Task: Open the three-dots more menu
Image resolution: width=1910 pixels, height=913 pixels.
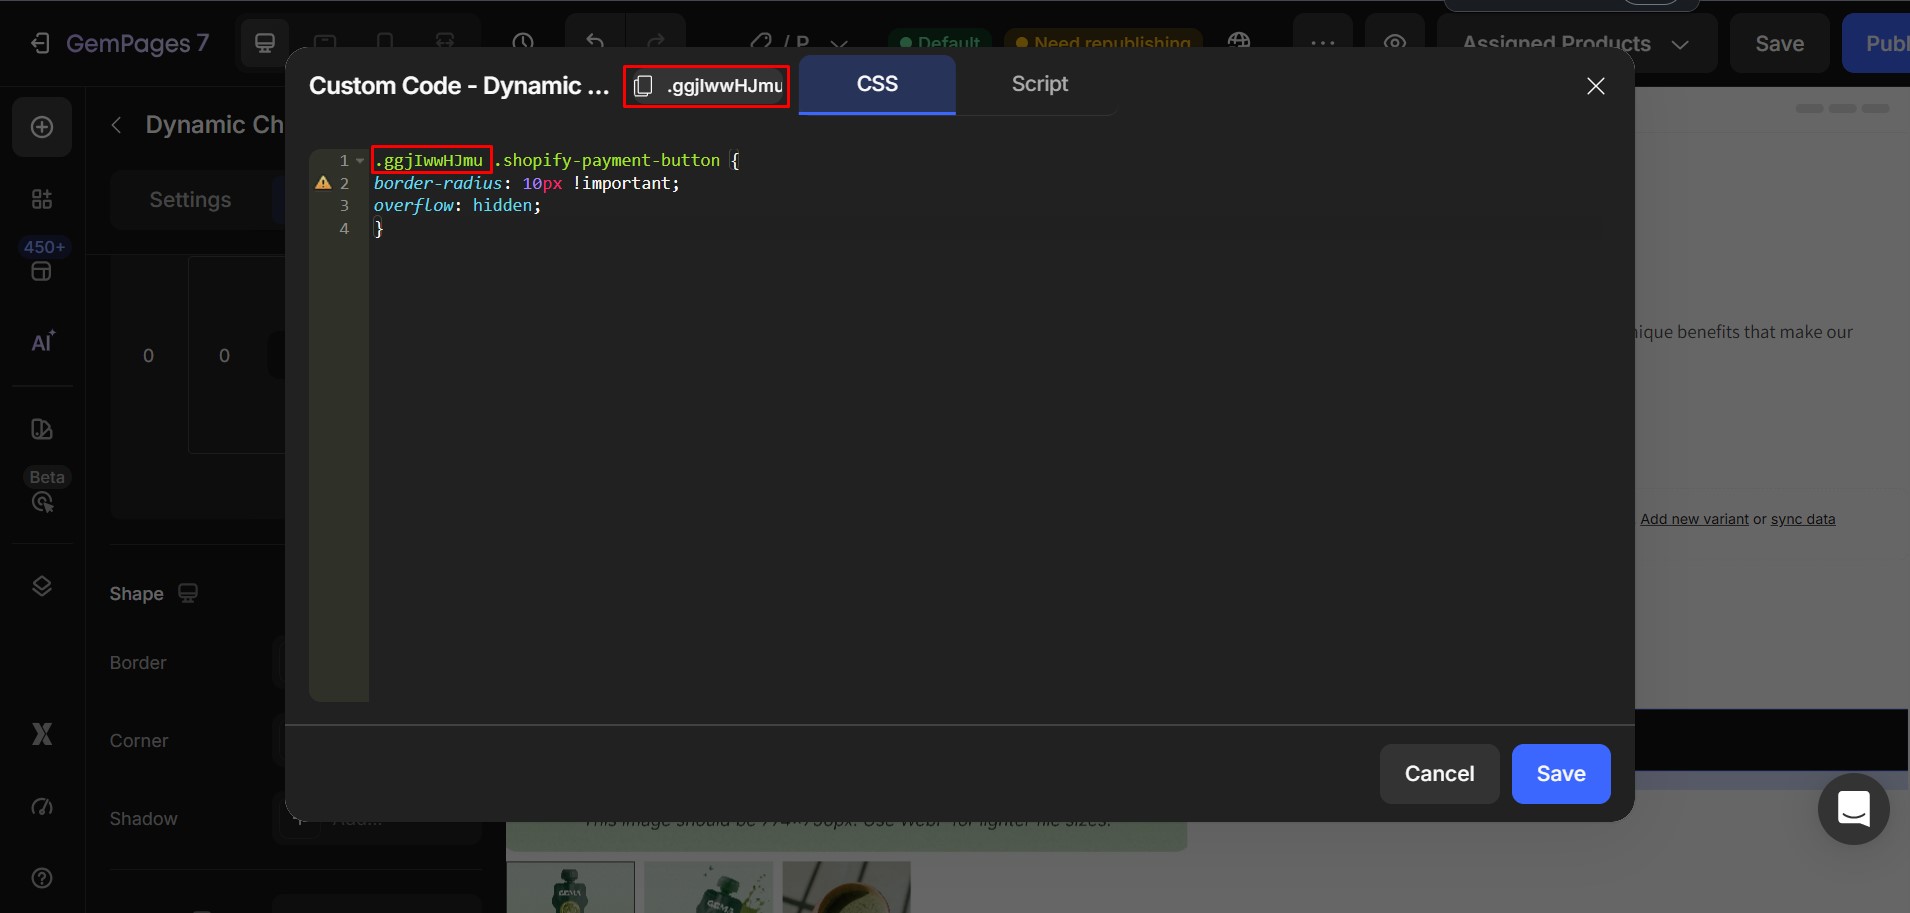Action: [1323, 43]
